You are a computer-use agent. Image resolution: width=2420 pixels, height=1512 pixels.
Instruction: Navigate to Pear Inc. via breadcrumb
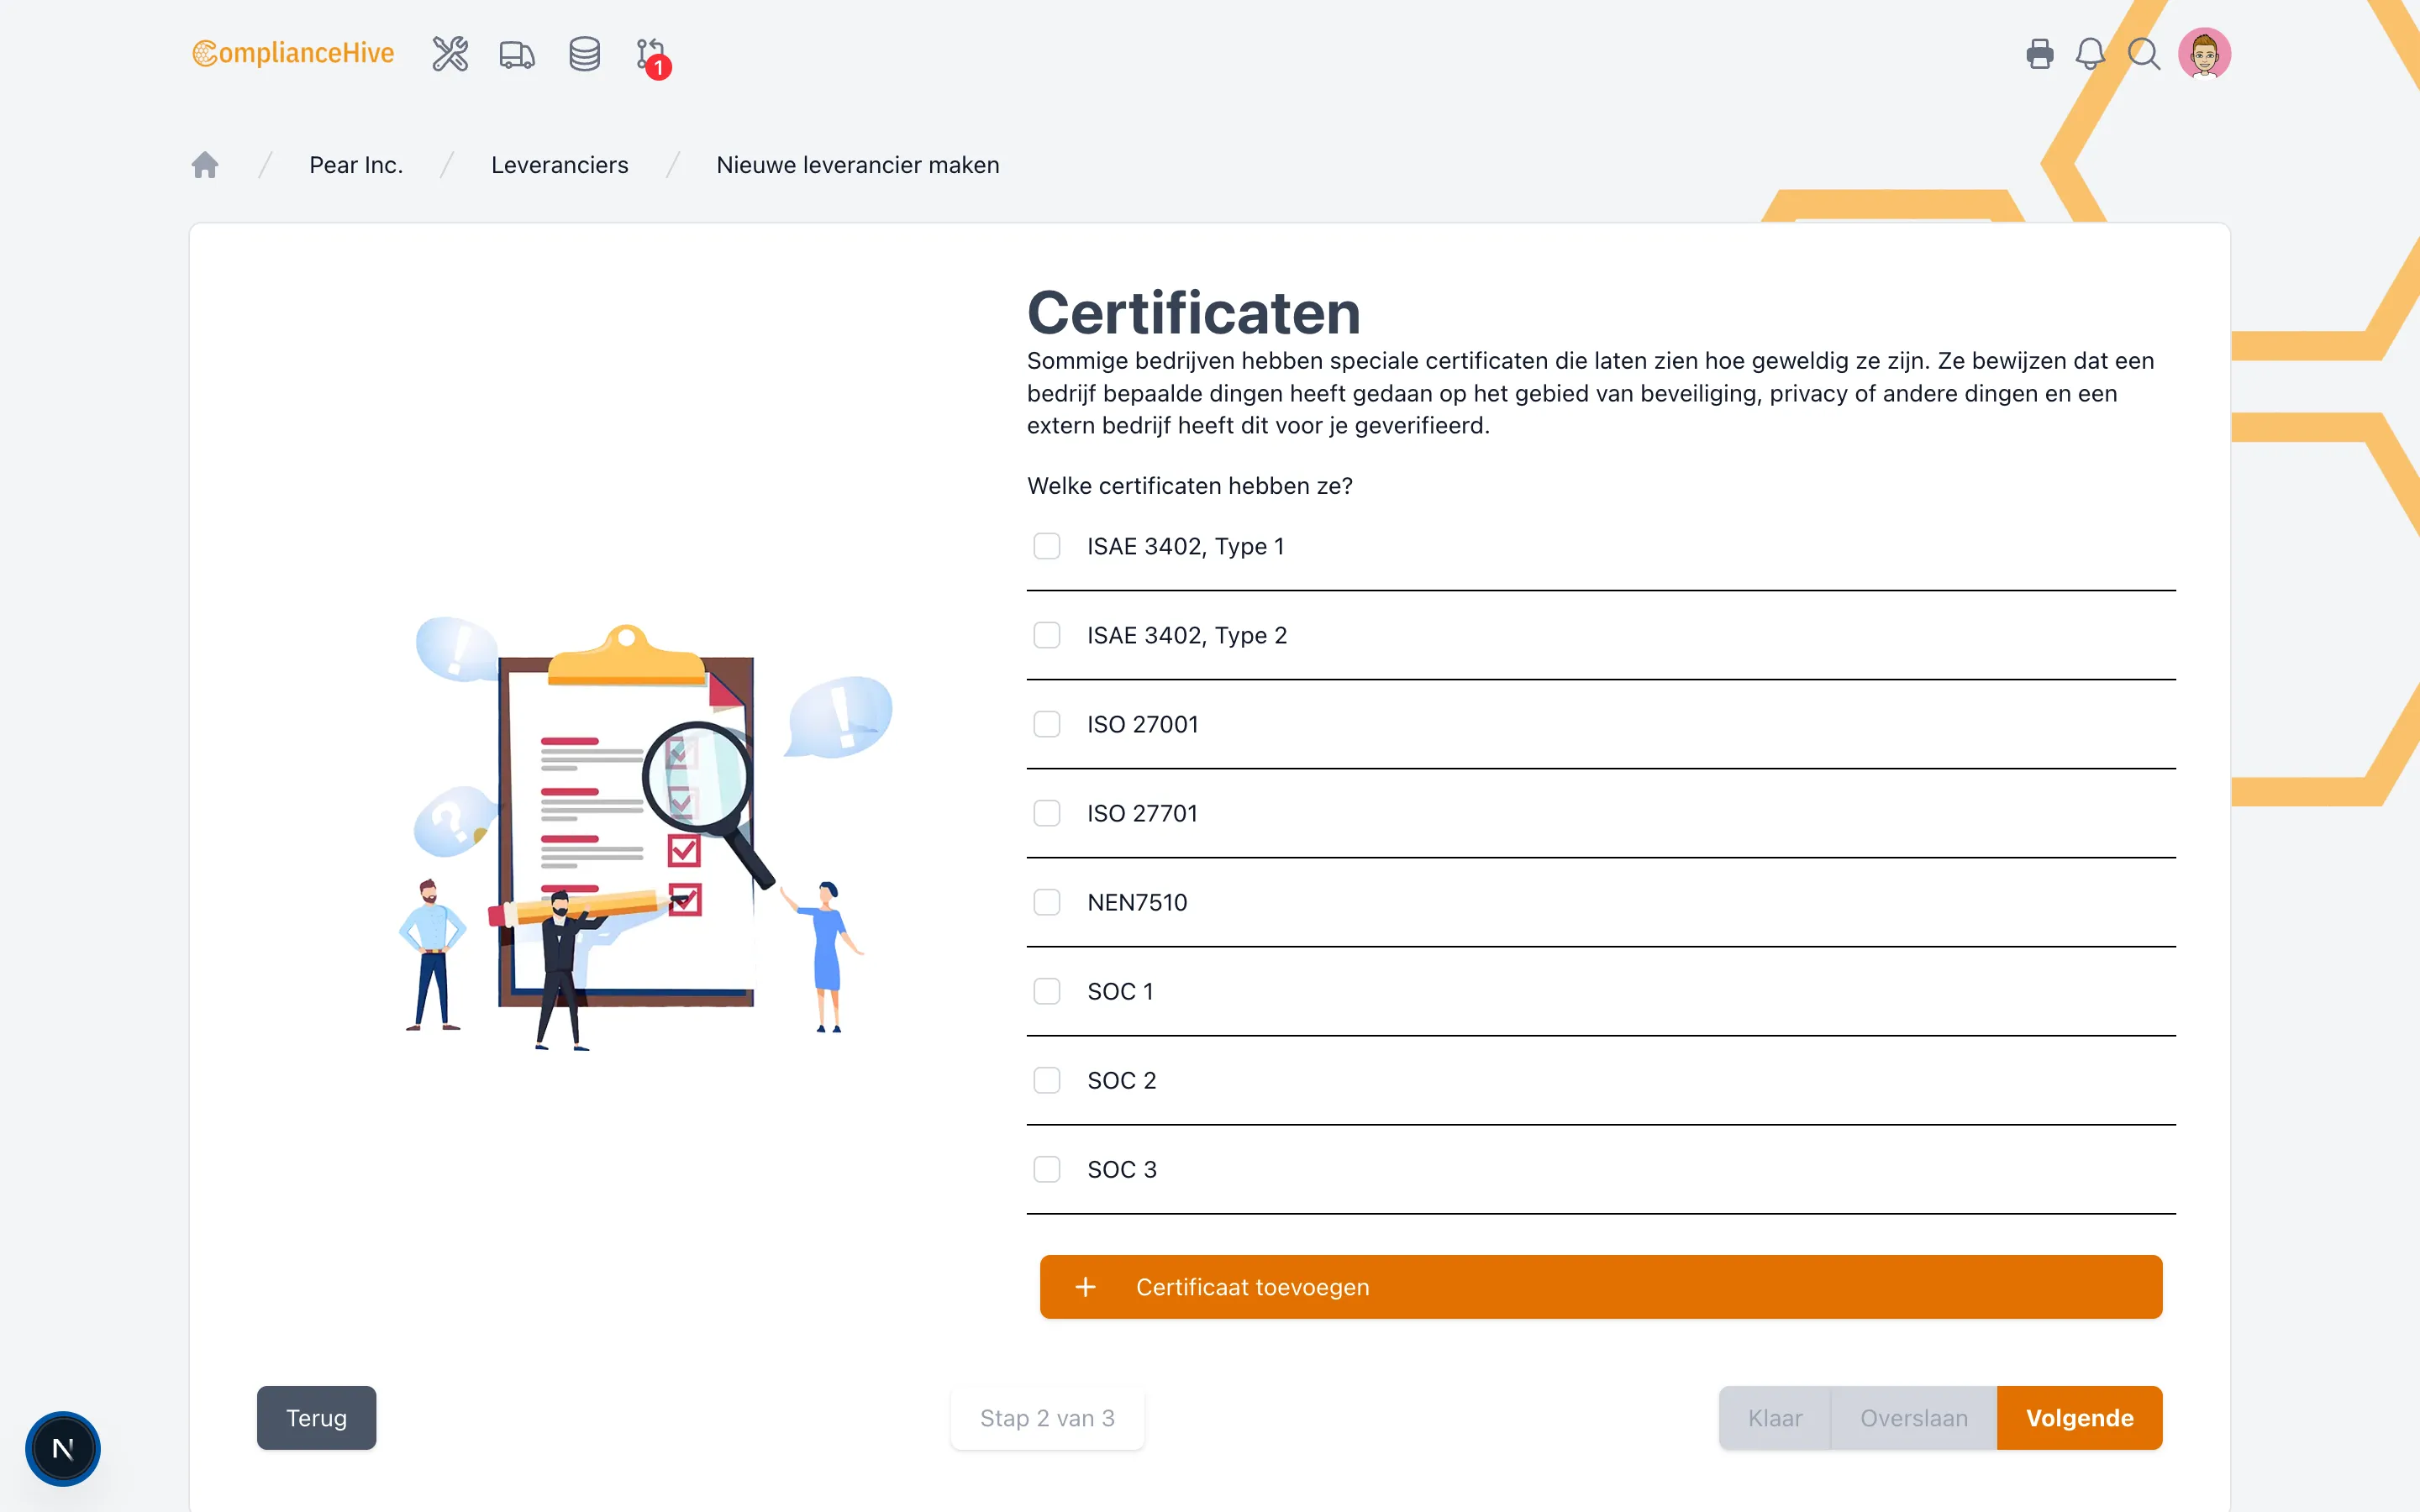coord(355,164)
